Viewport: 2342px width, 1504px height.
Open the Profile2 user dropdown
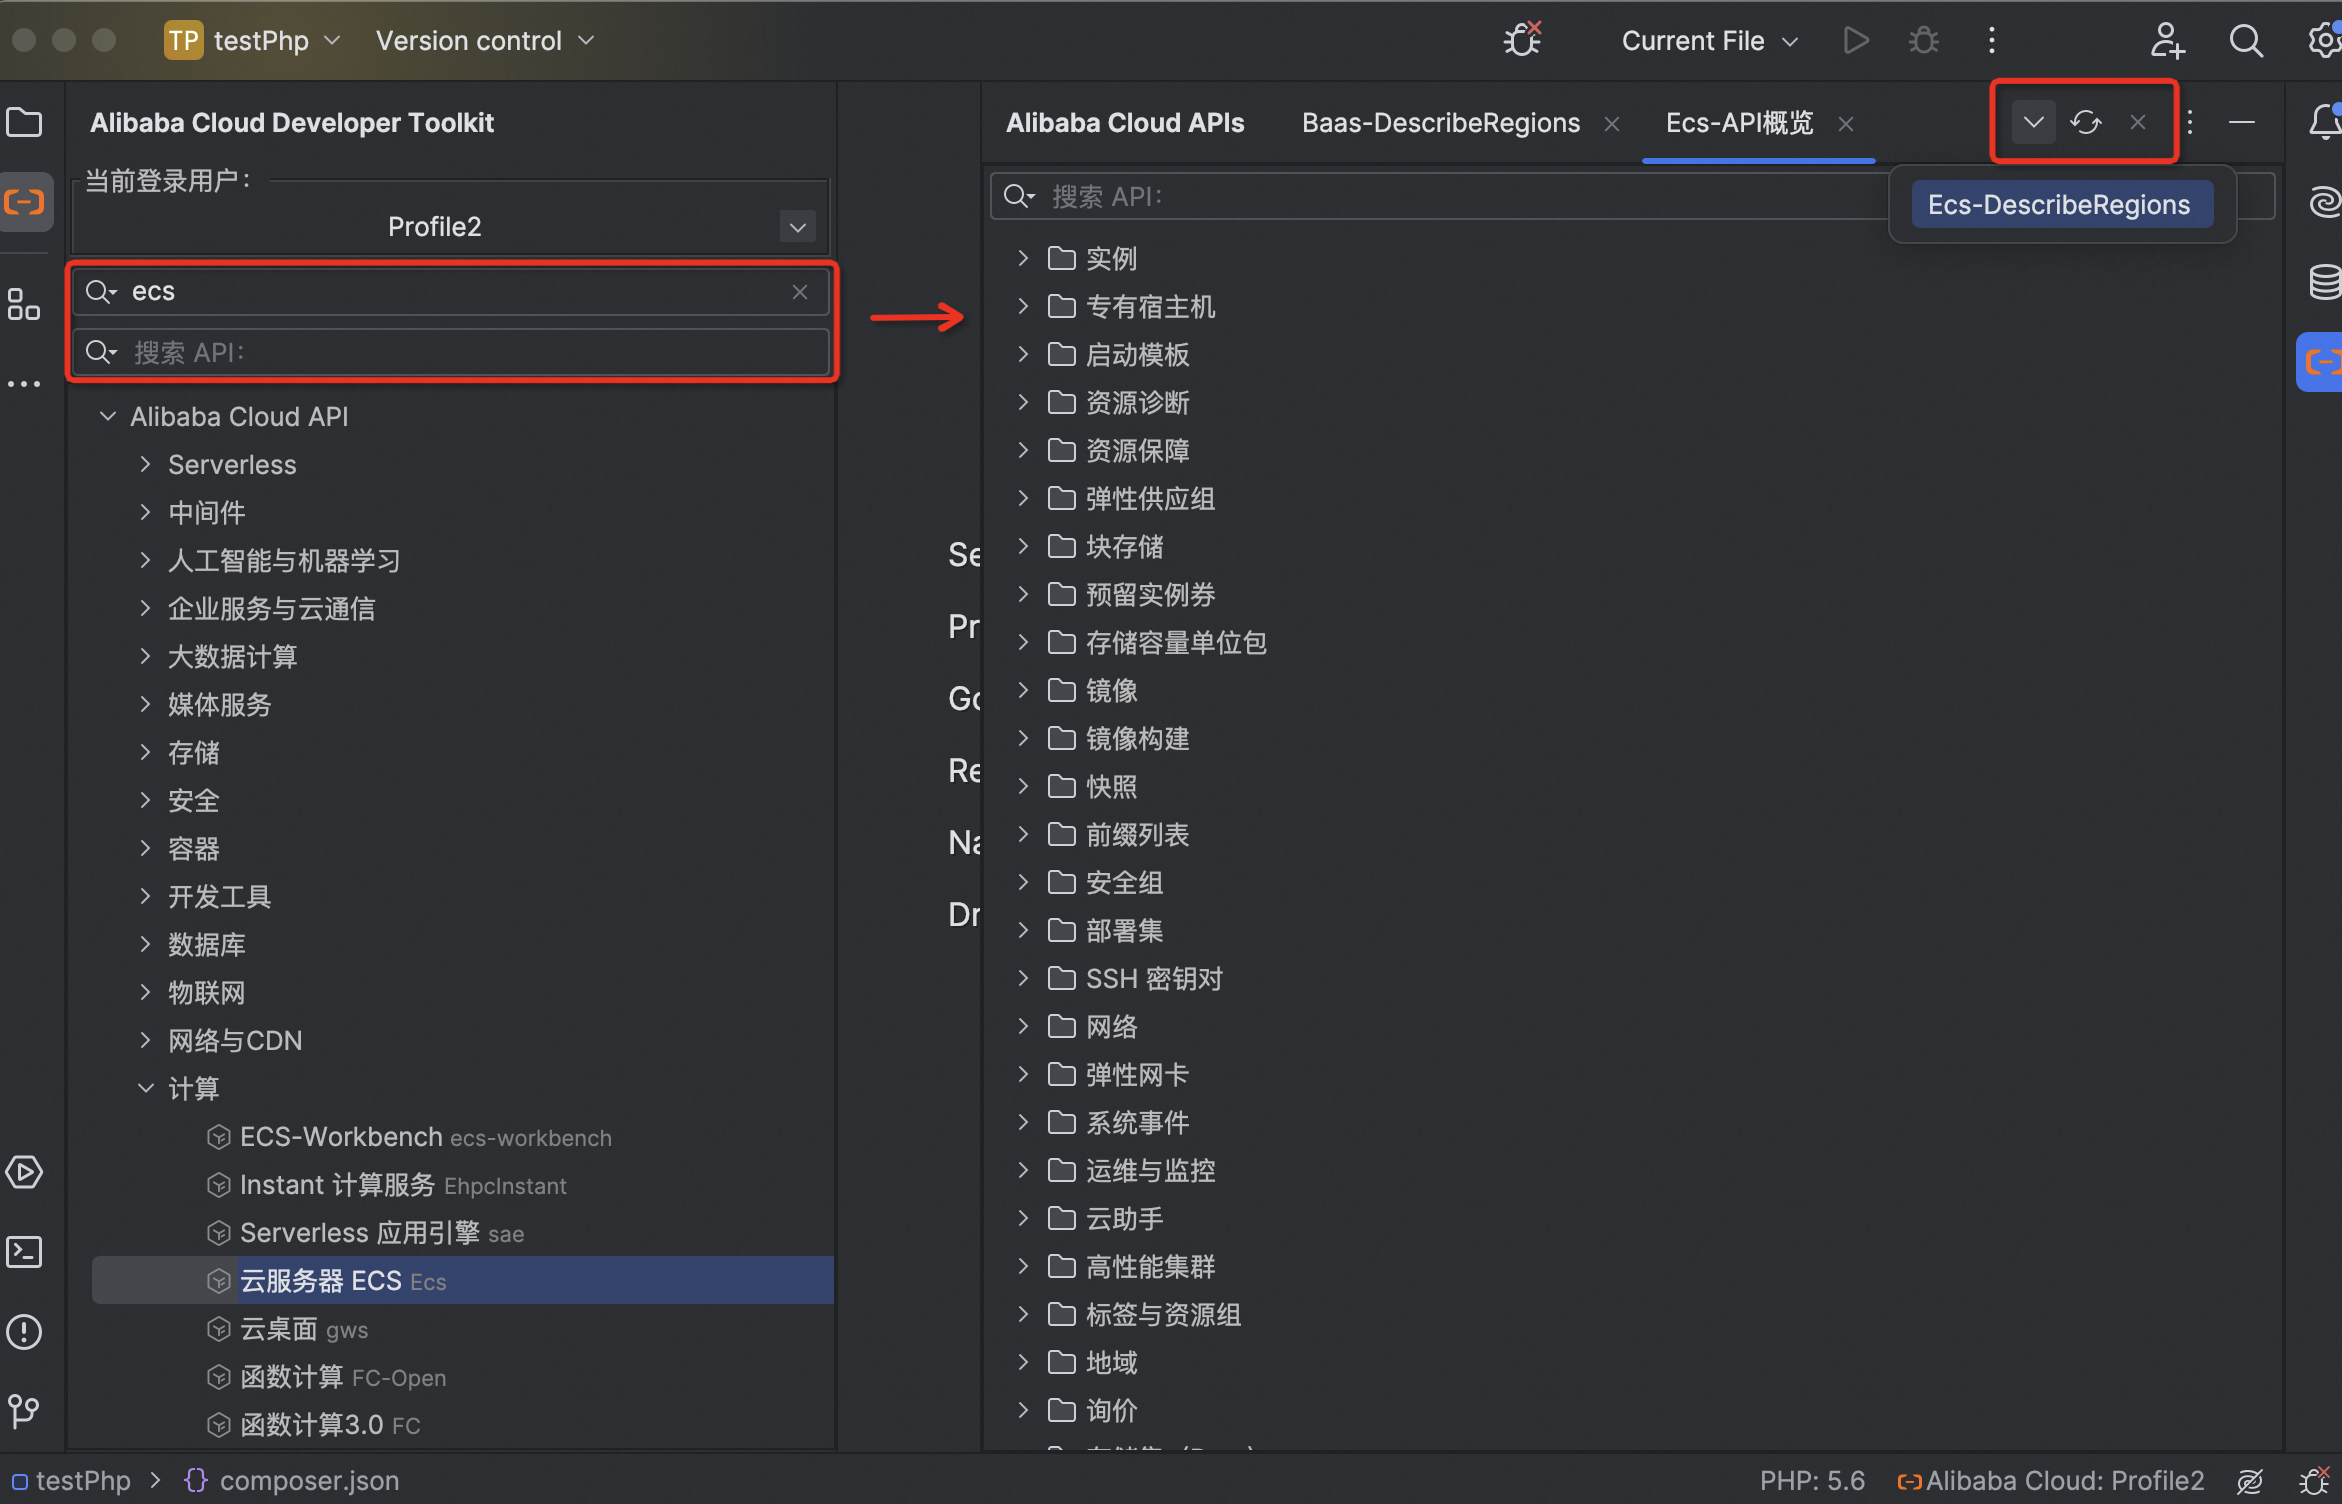[x=797, y=227]
